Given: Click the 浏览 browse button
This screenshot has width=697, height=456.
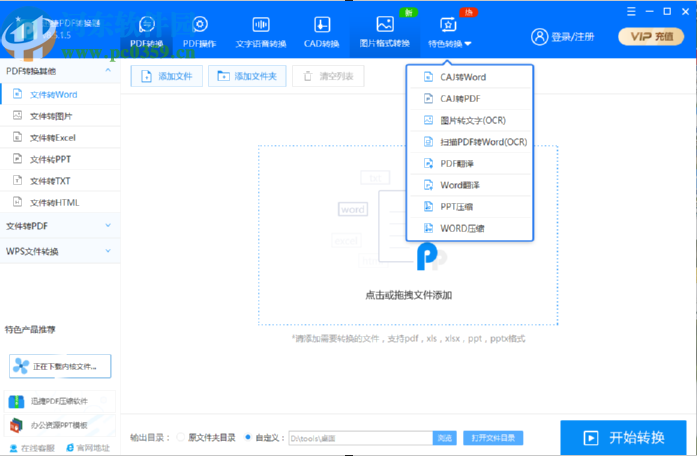Looking at the screenshot, I should pyautogui.click(x=445, y=438).
